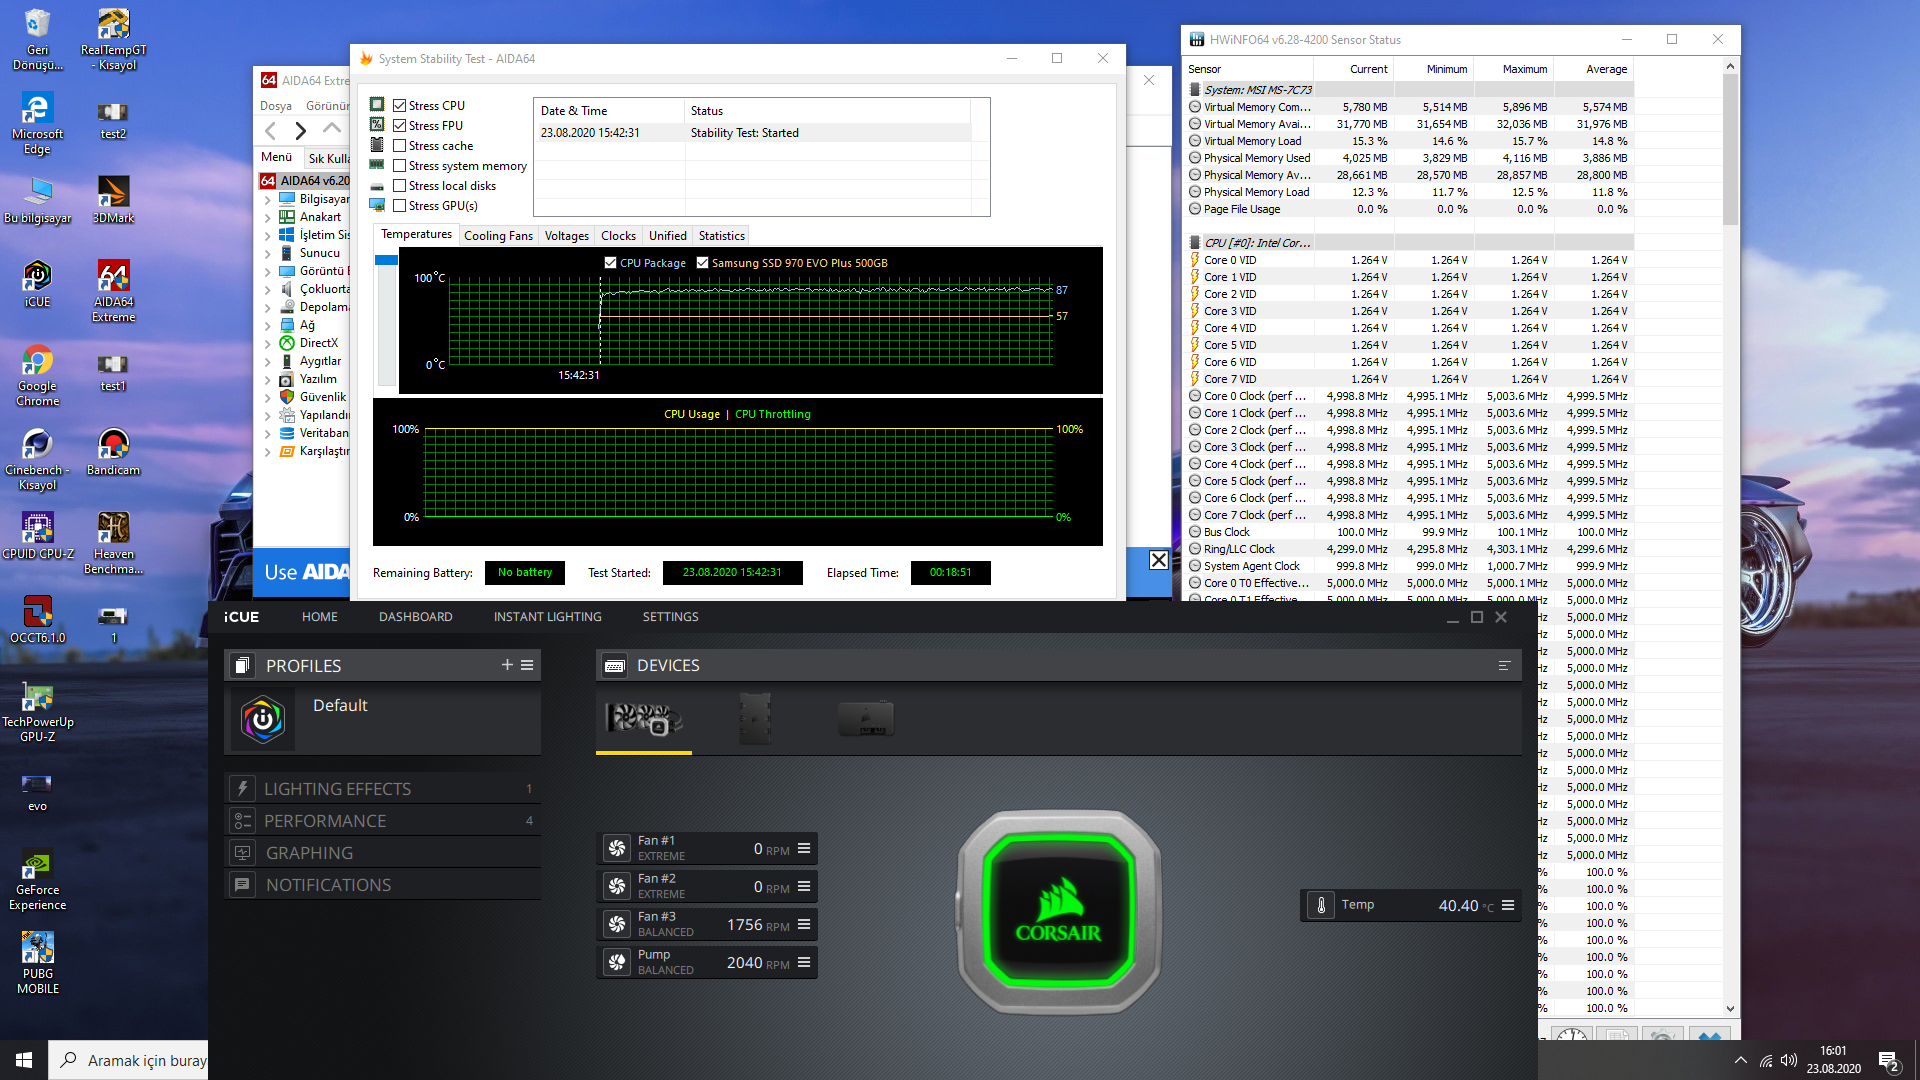The image size is (1920, 1080).
Task: Uncheck the Stress FPU checkbox
Action: pos(400,125)
